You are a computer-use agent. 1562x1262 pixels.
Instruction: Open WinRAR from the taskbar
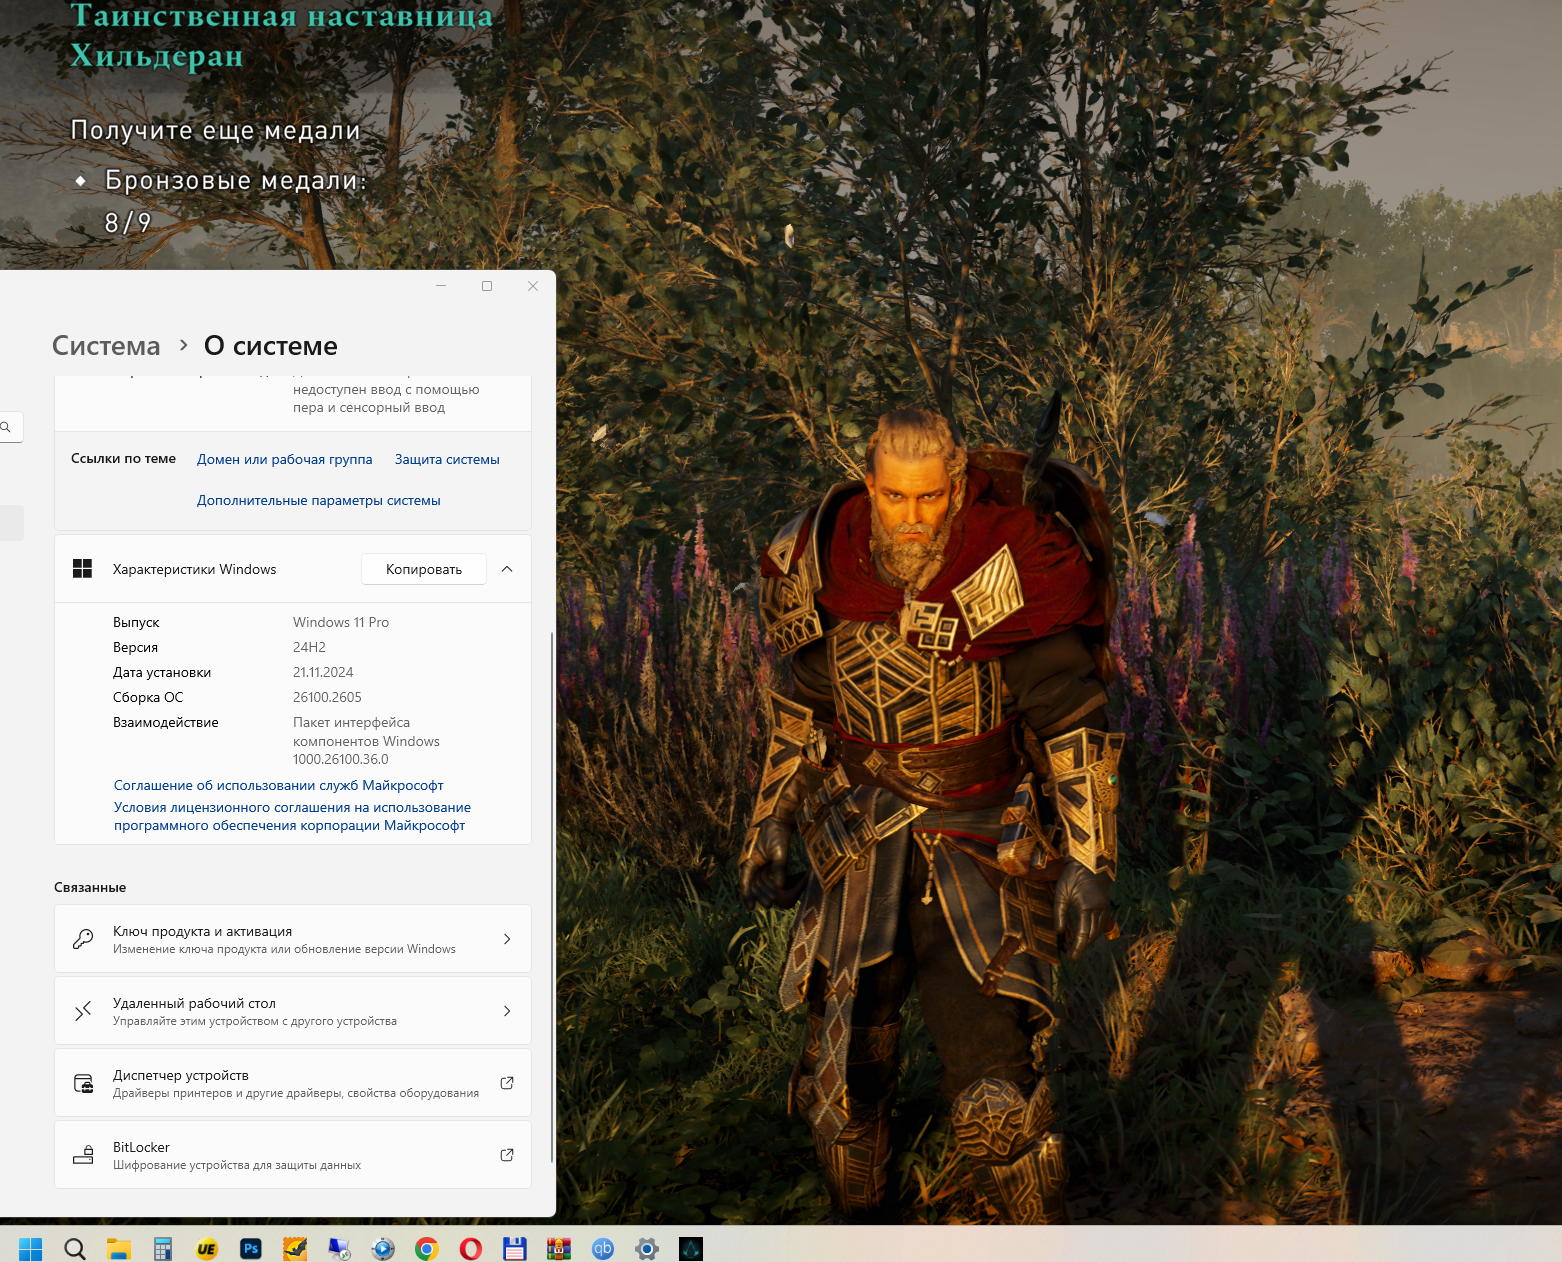coord(559,1249)
